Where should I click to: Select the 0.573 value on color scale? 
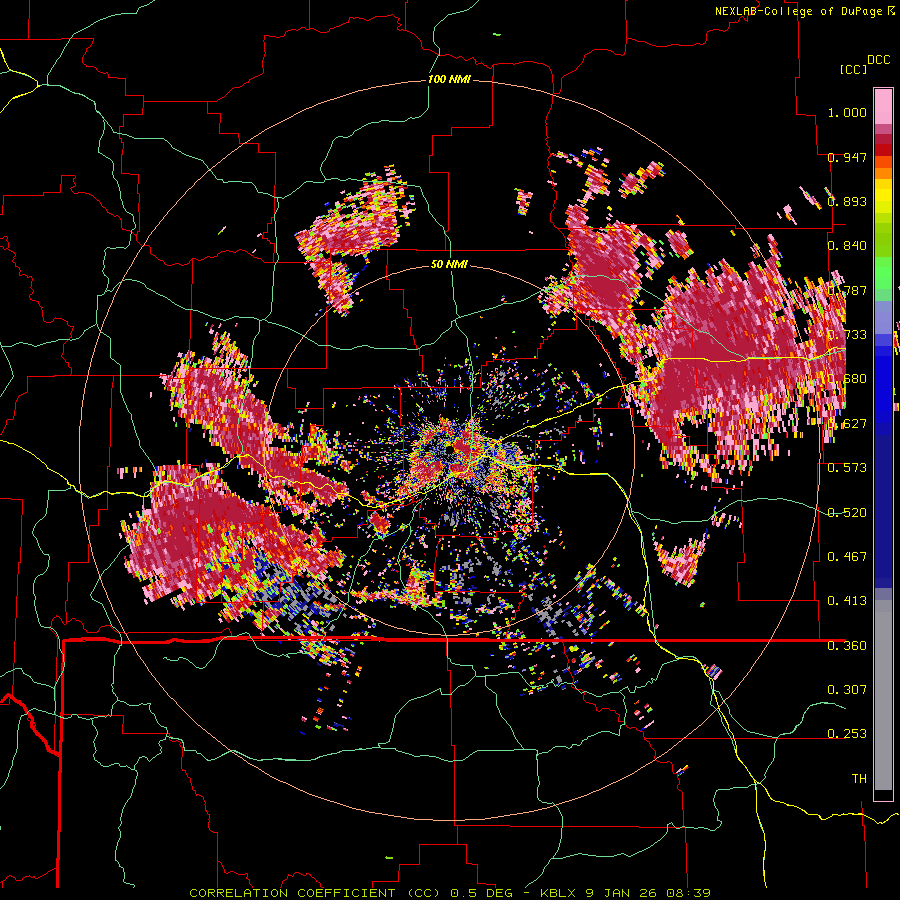[847, 467]
